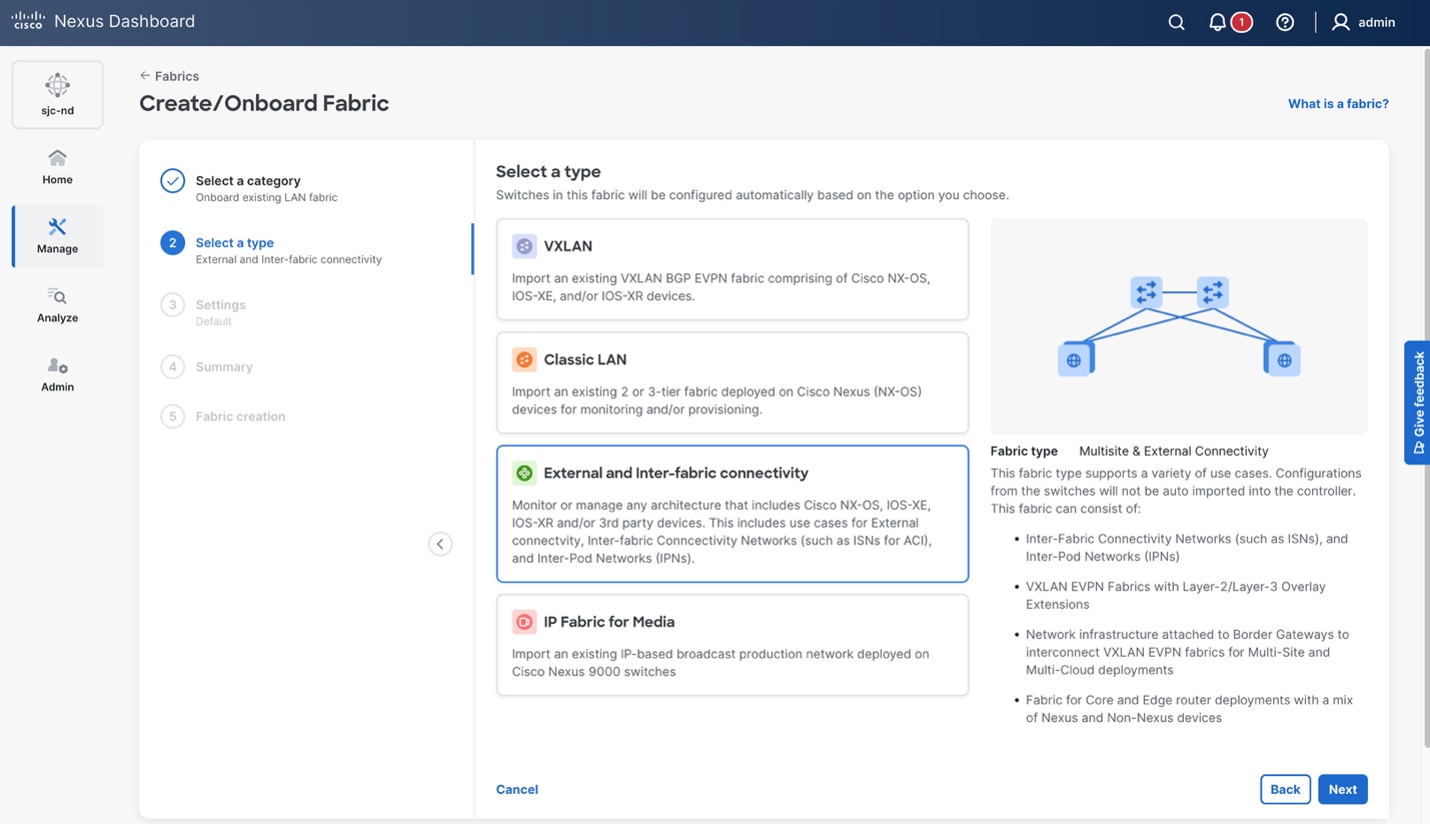This screenshot has width=1430, height=824.
Task: Click the red notification count badge
Action: [x=1241, y=22]
